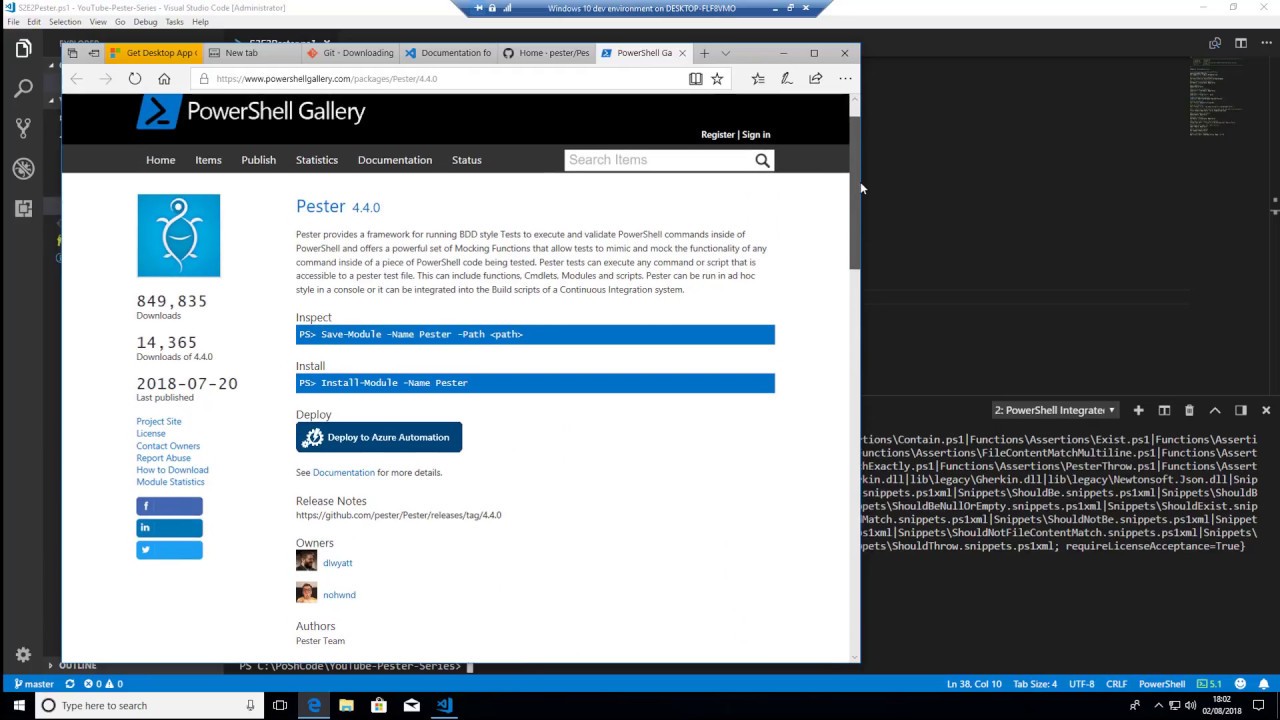Search gallery with magnifier icon
This screenshot has width=1280, height=720.
[x=762, y=160]
